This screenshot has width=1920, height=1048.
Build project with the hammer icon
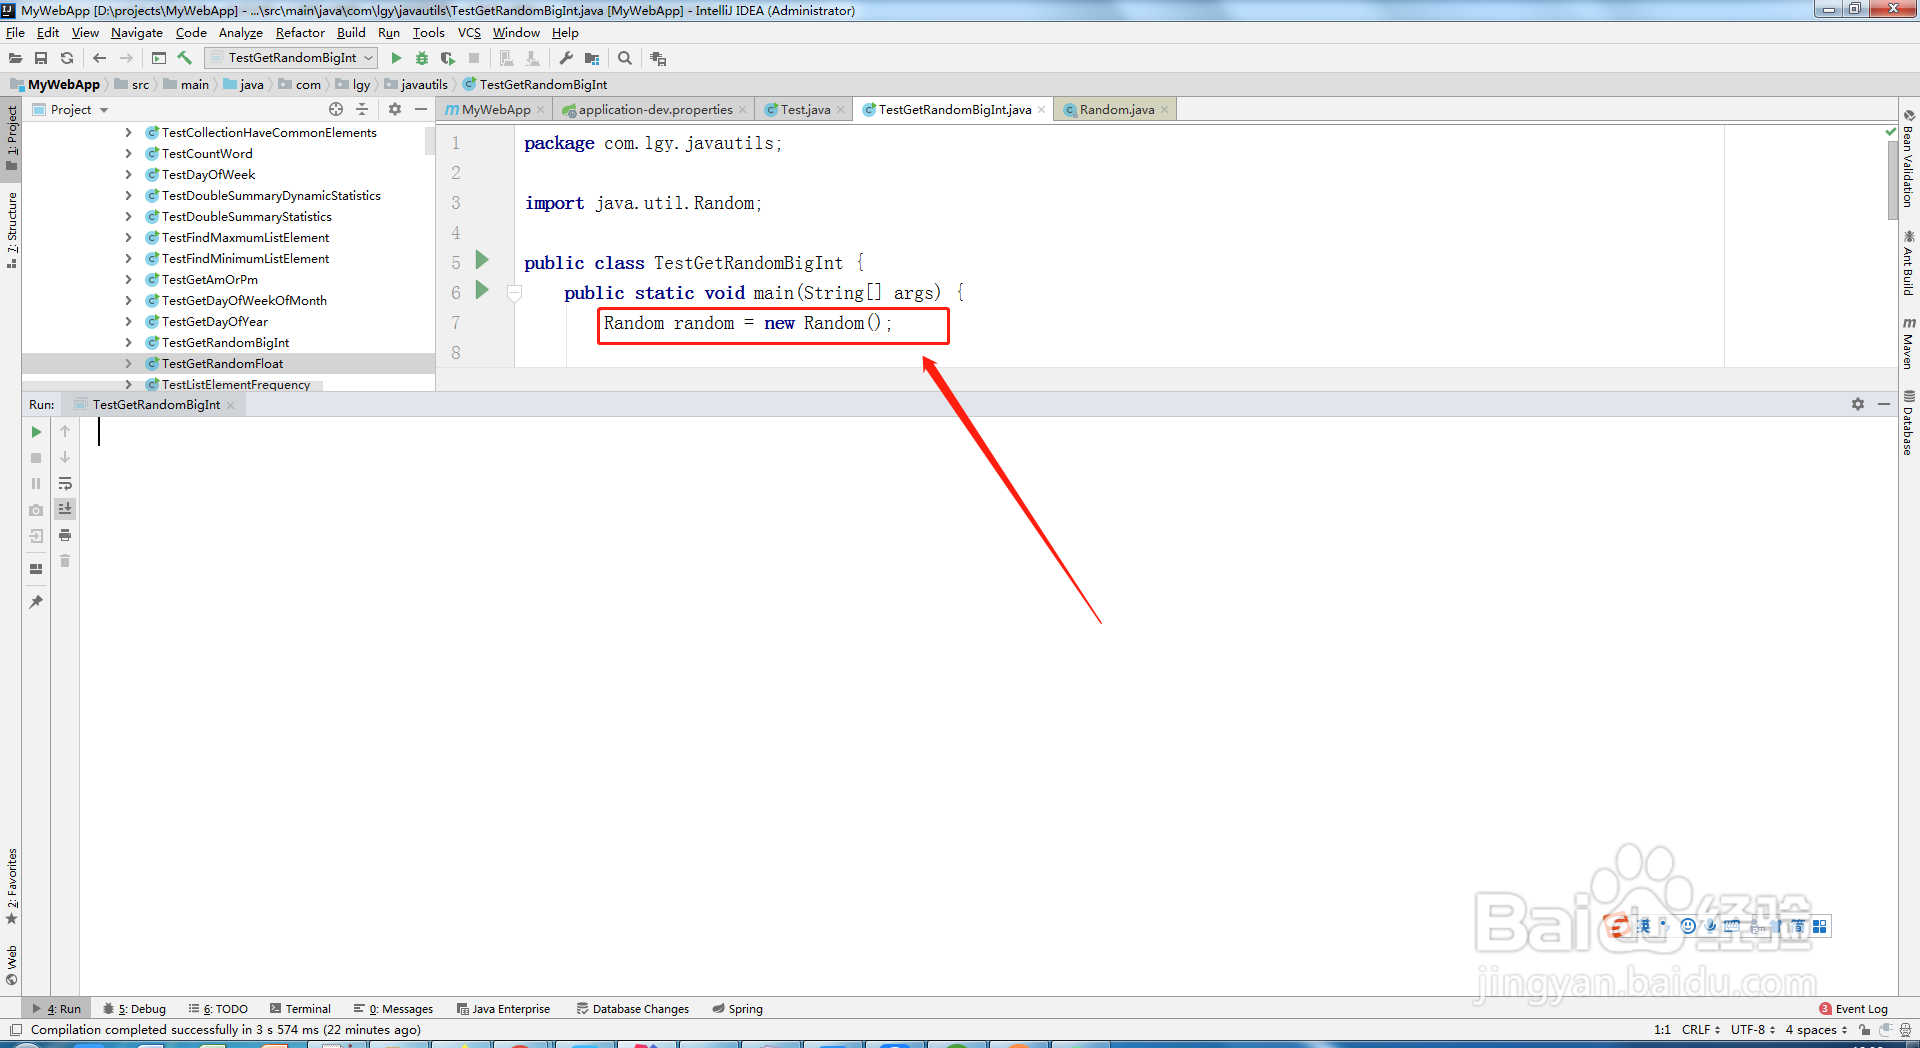click(x=185, y=58)
